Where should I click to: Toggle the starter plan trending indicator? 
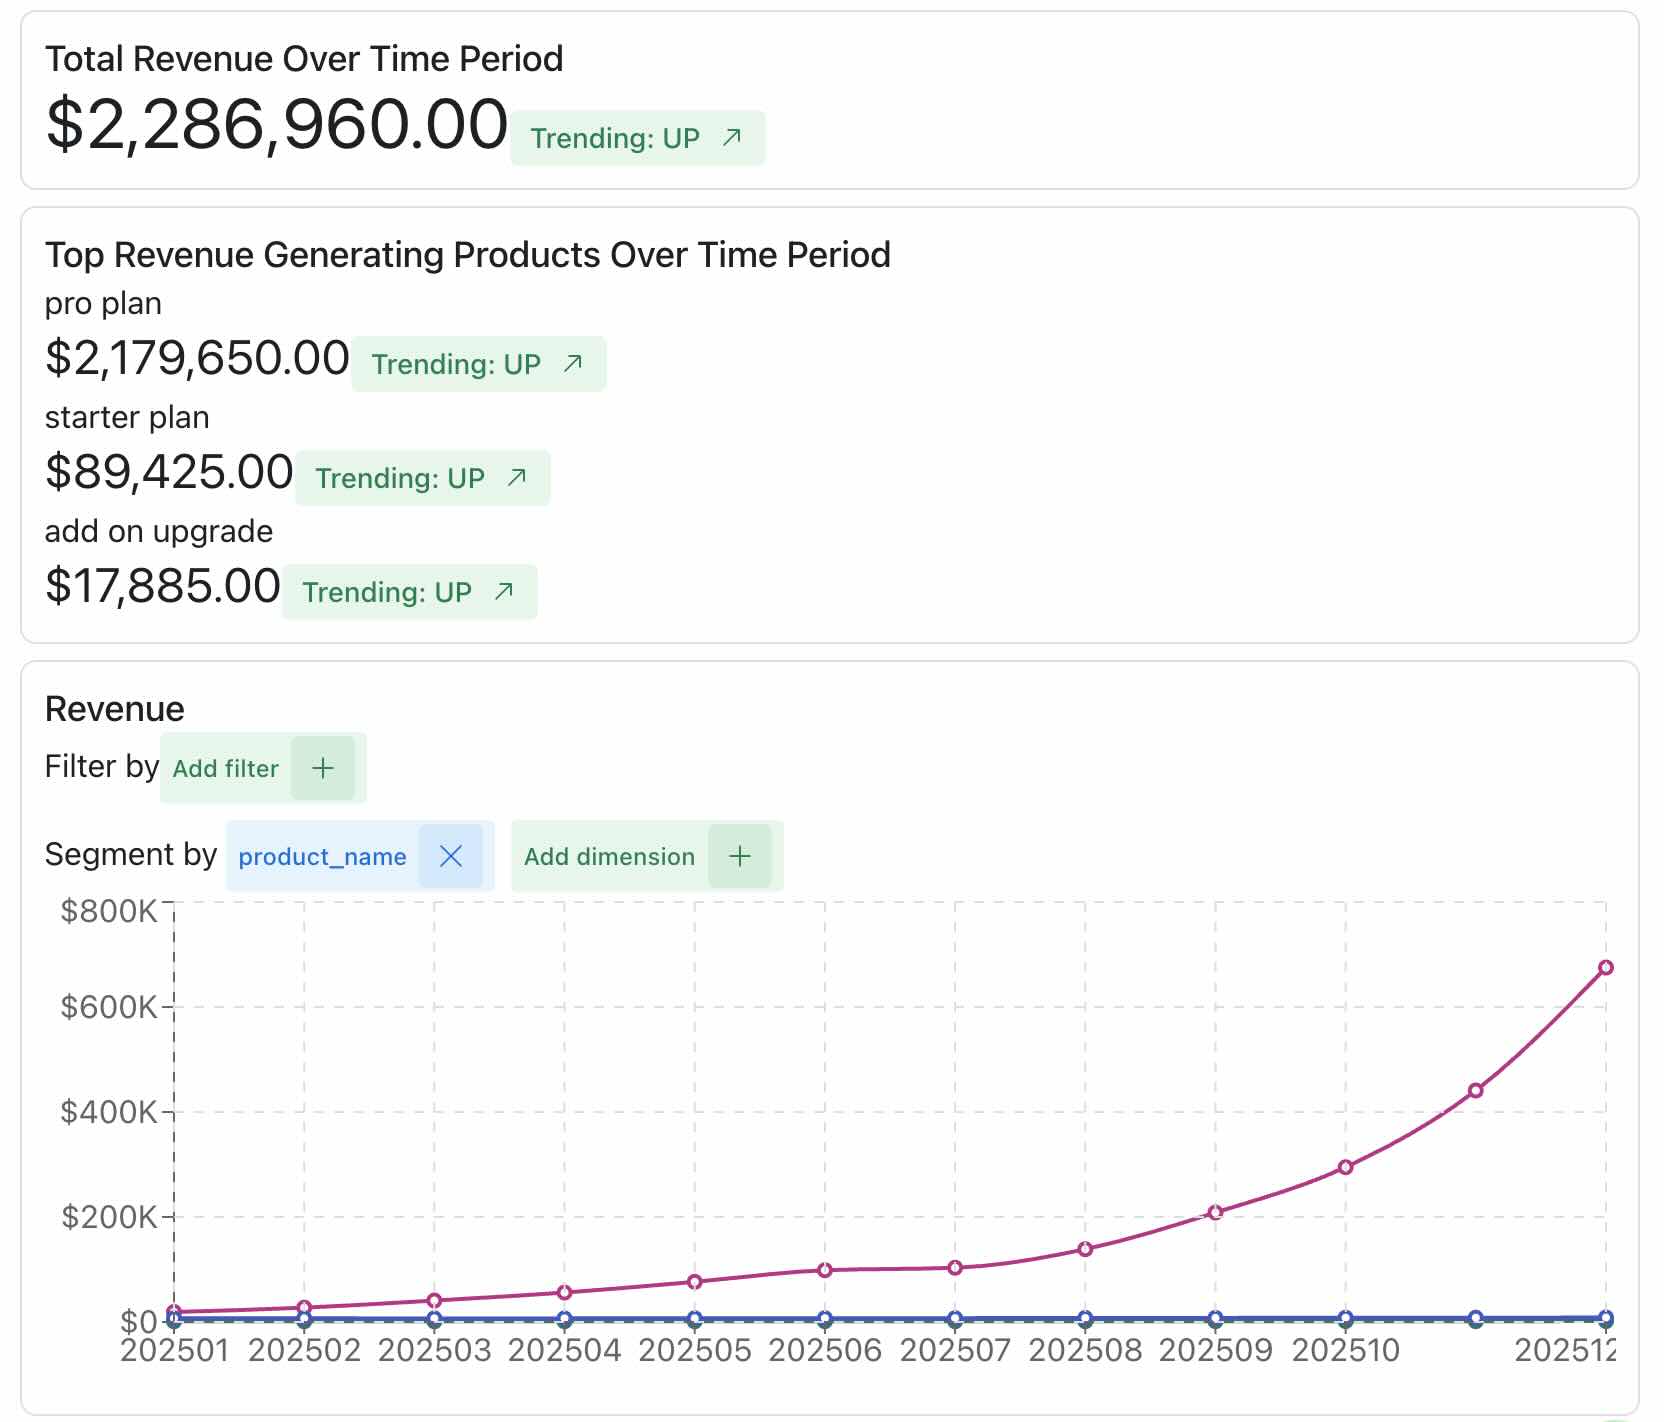pos(422,478)
